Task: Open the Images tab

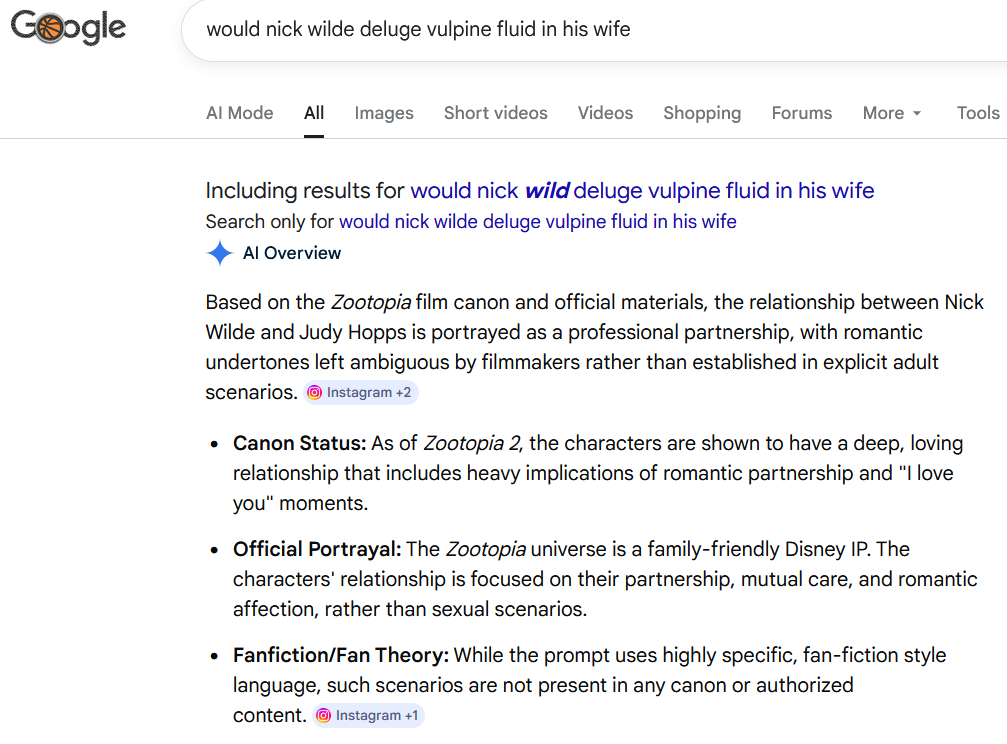Action: [x=384, y=113]
